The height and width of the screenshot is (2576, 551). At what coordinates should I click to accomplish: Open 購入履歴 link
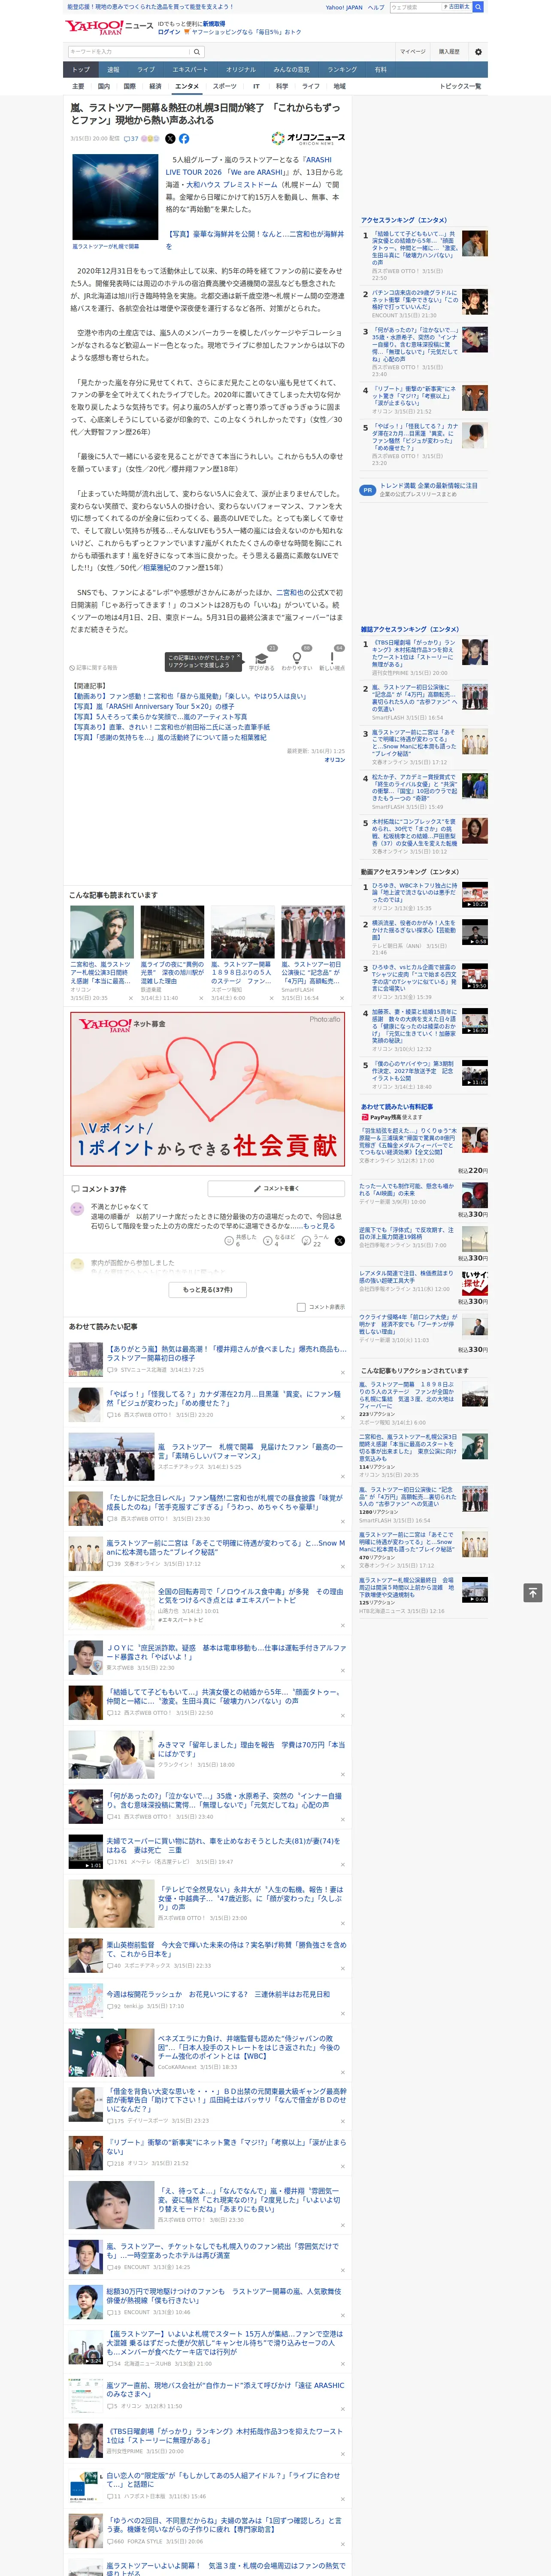coord(449,52)
